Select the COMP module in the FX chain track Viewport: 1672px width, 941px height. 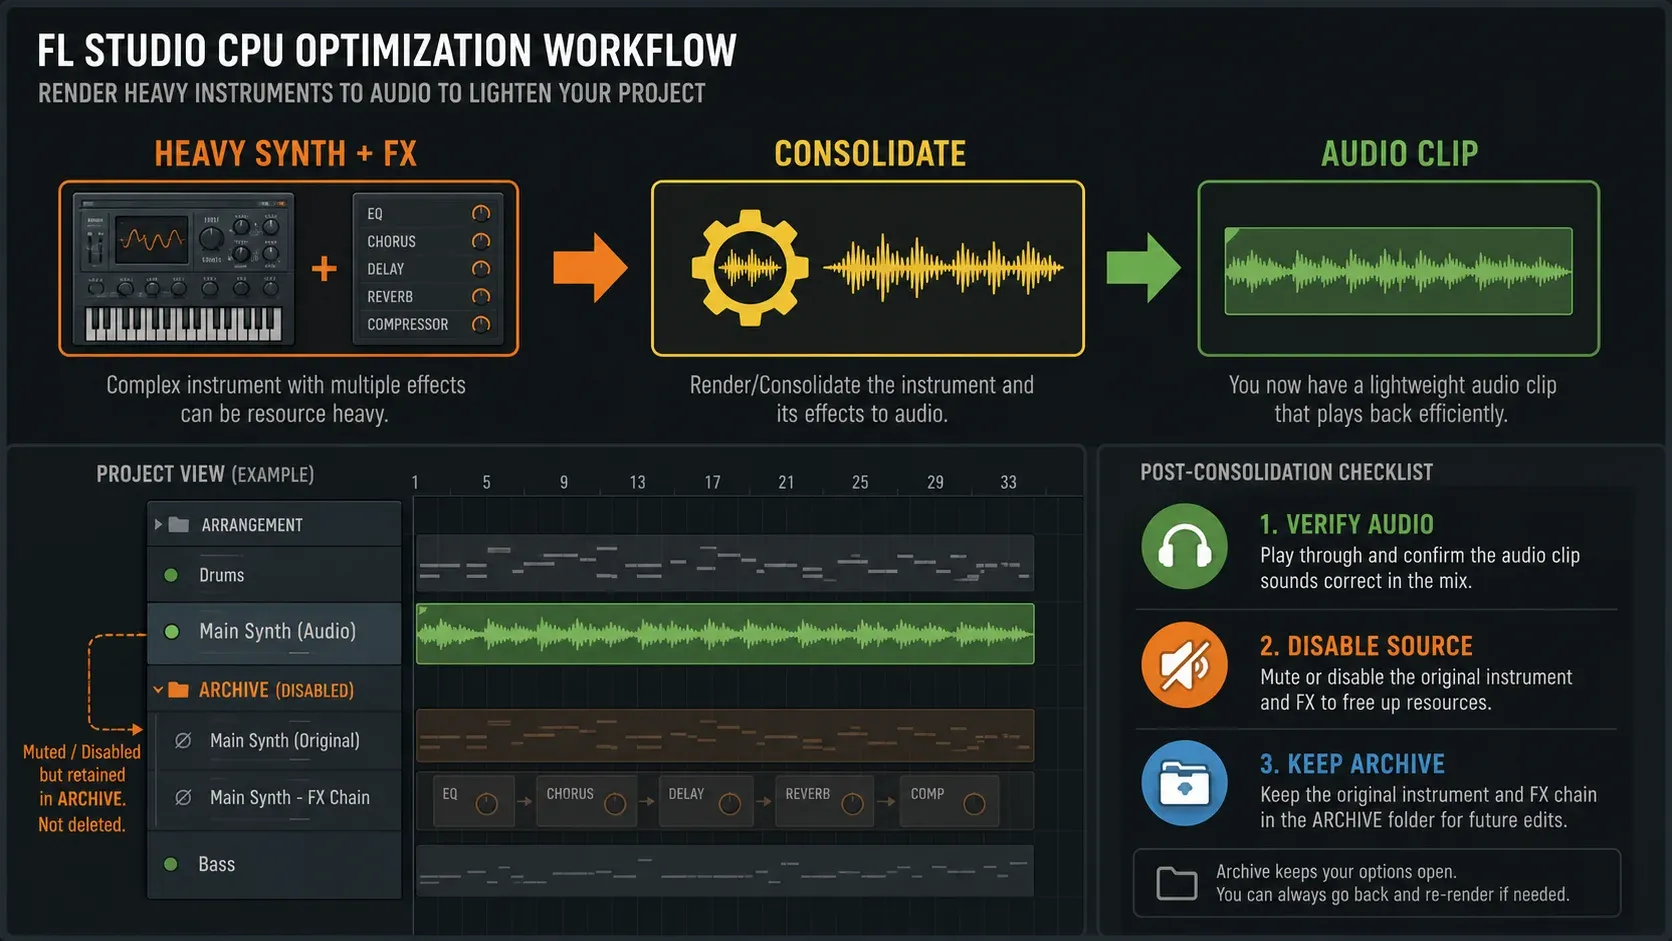(x=949, y=800)
